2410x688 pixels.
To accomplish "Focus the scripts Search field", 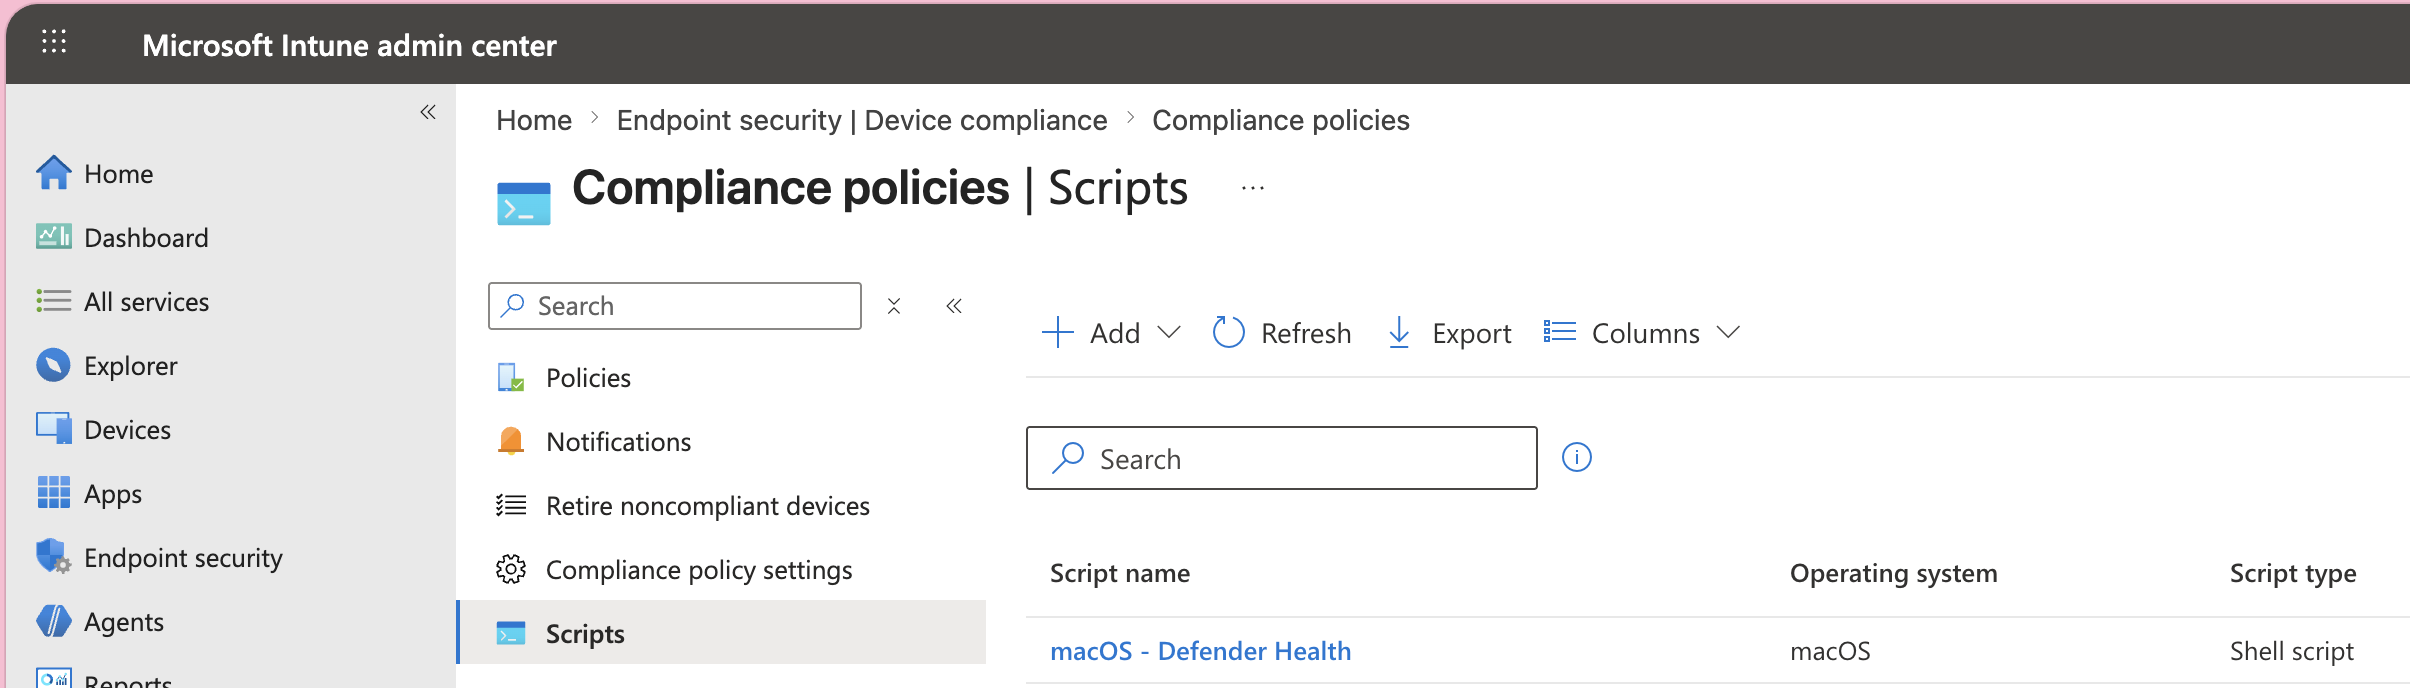I will coord(1281,458).
